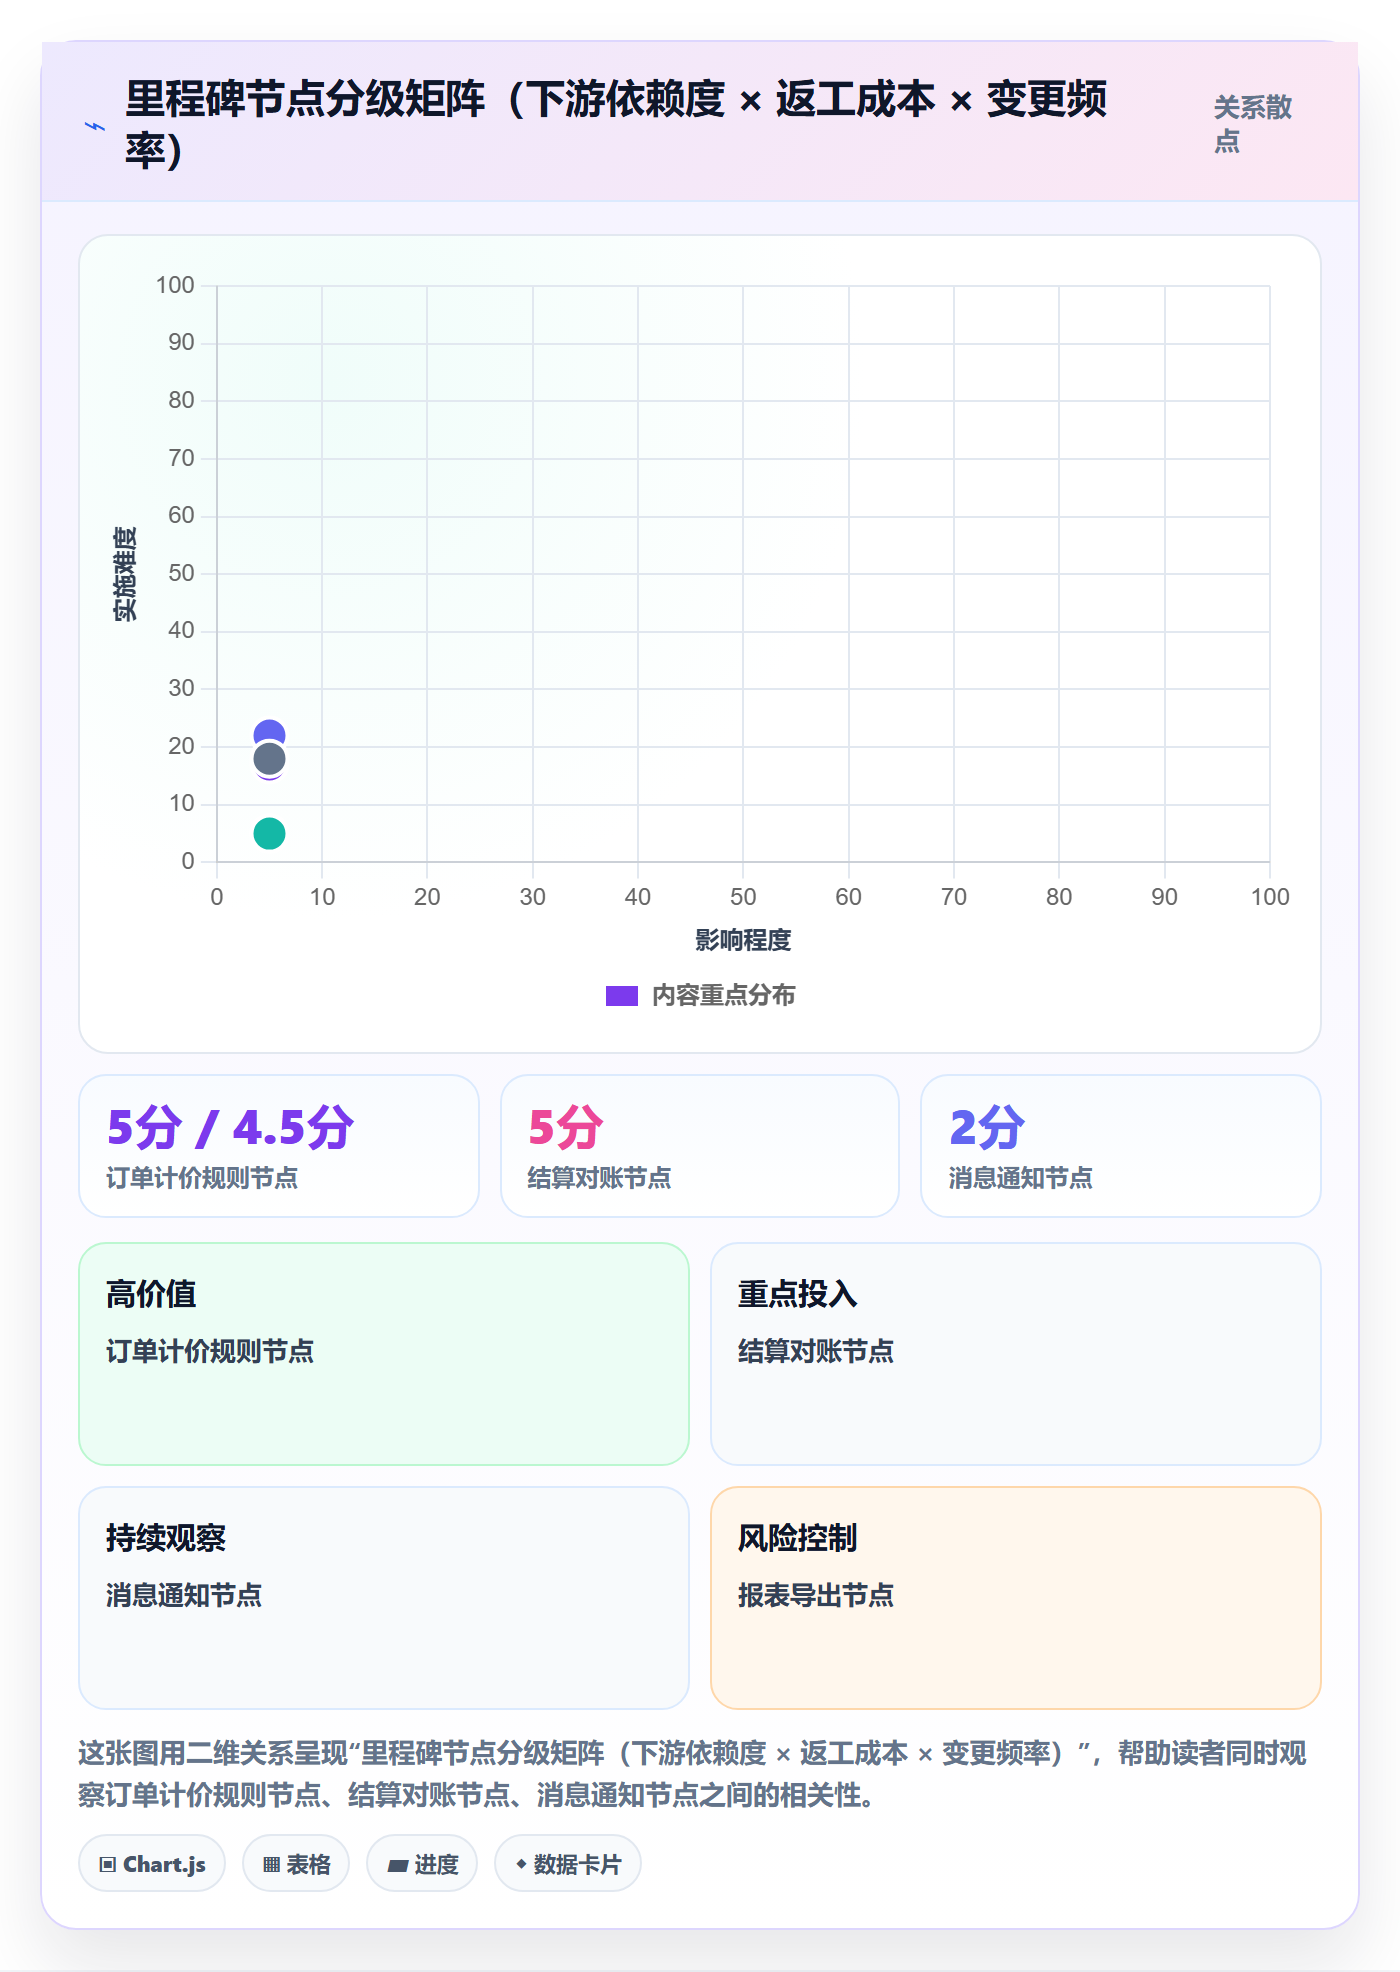Click the 报表导出节点 entry text
Image resolution: width=1400 pixels, height=1972 pixels.
[816, 1595]
